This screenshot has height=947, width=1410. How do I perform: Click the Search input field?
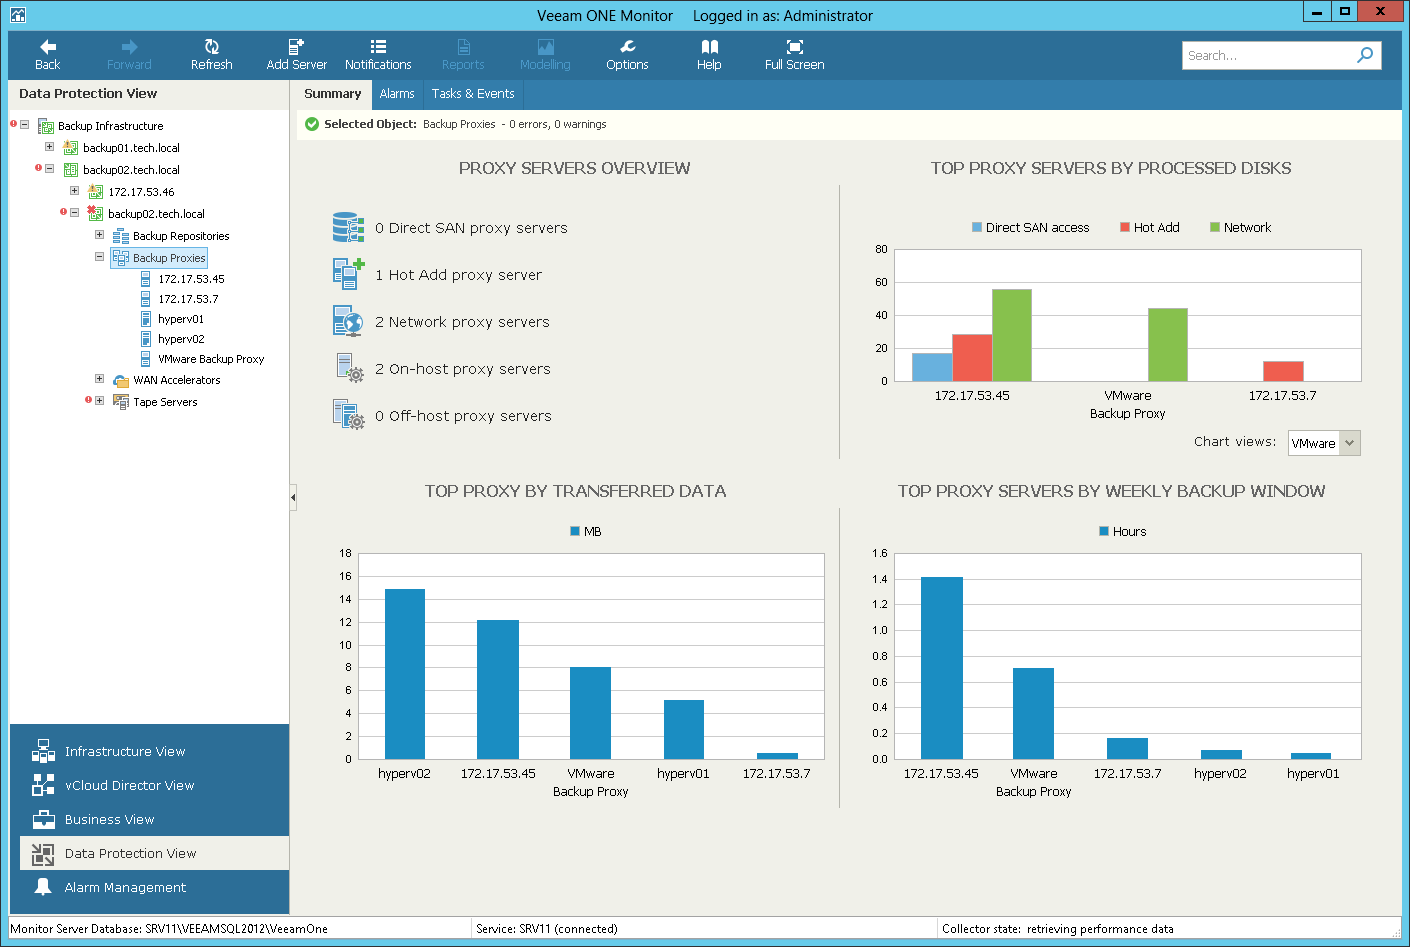tap(1268, 55)
